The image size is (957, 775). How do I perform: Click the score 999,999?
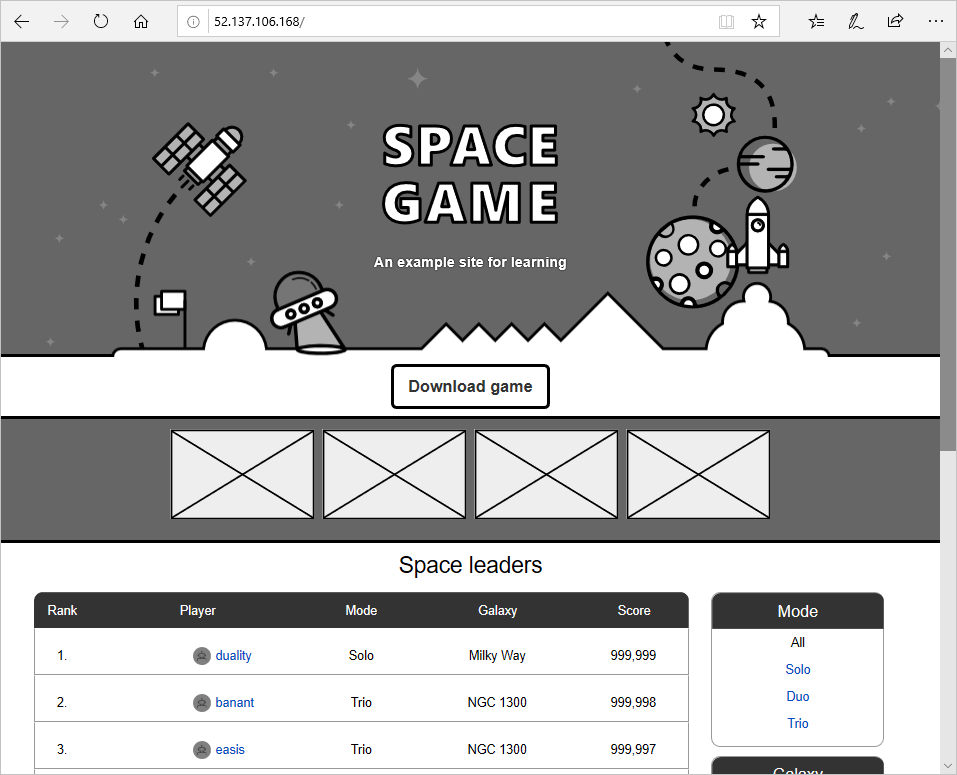pyautogui.click(x=633, y=655)
